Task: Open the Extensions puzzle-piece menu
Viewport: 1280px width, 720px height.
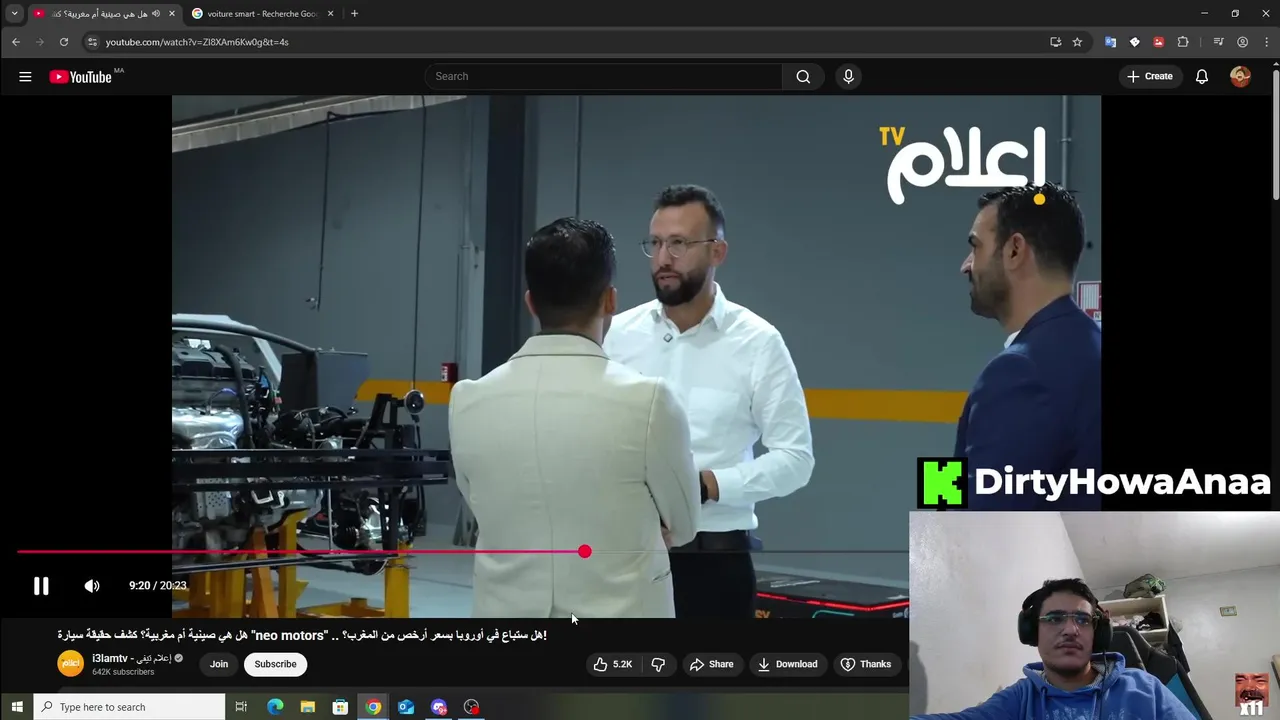Action: pos(1183,42)
